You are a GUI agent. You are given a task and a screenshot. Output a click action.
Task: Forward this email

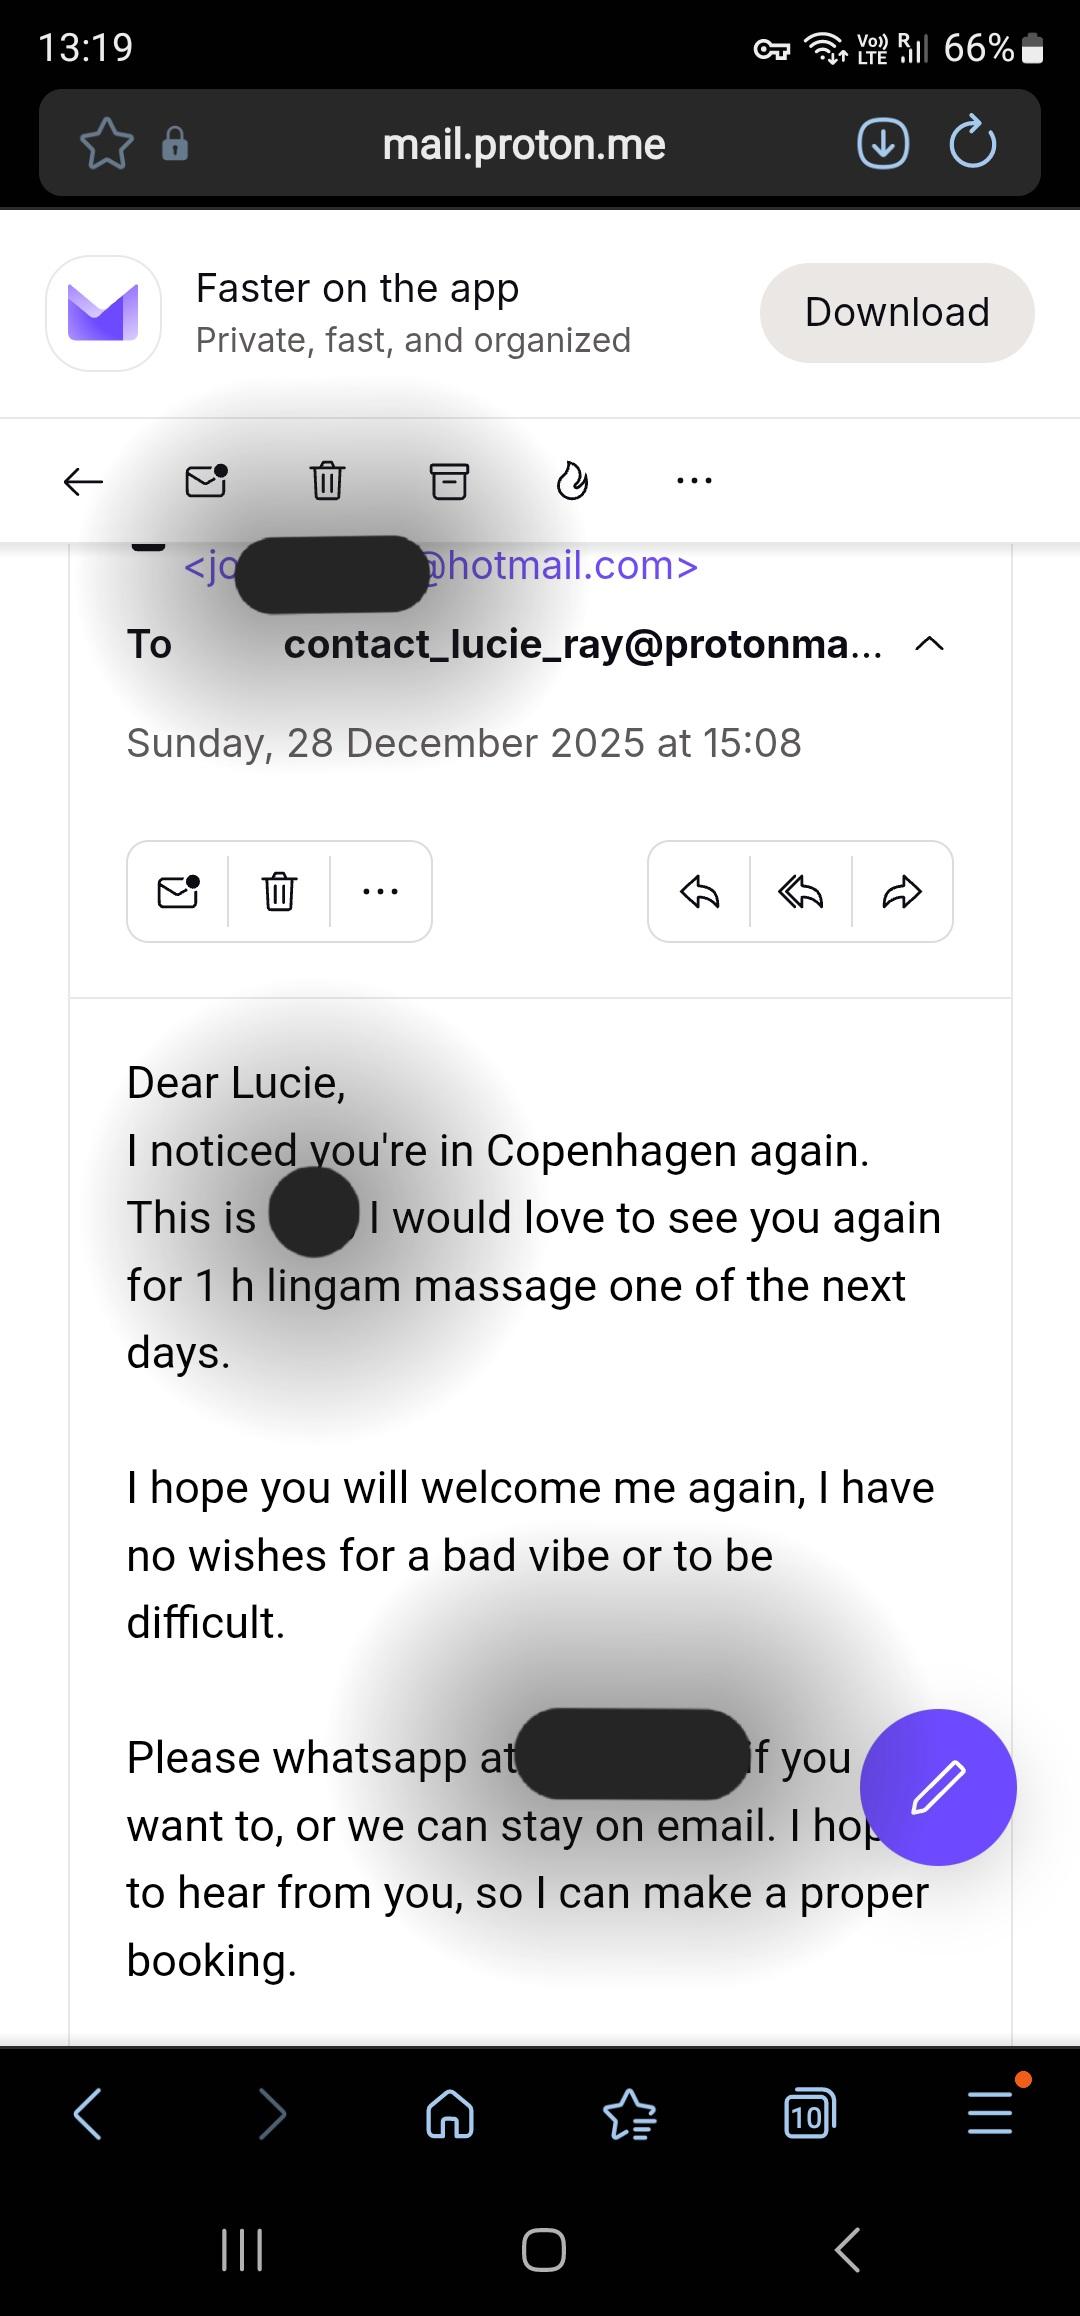coord(902,891)
